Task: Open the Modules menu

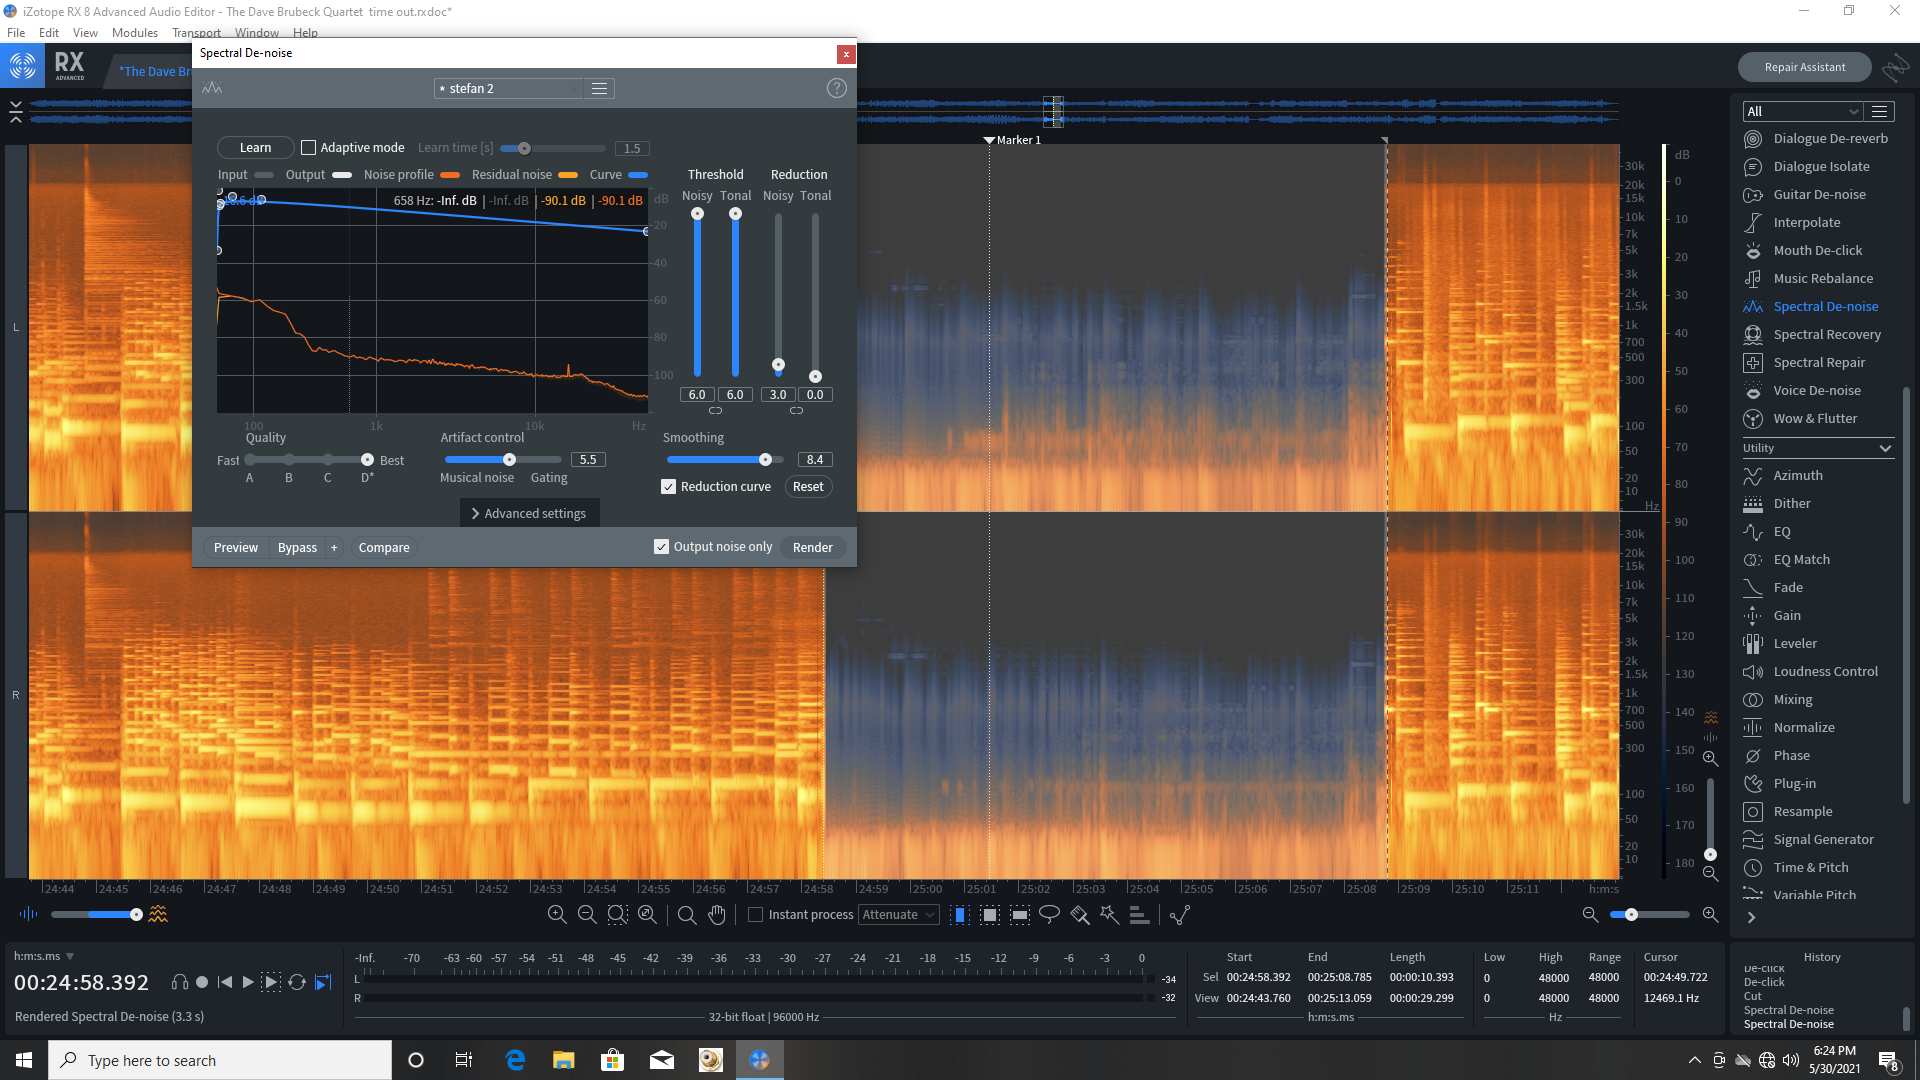Action: pos(135,32)
